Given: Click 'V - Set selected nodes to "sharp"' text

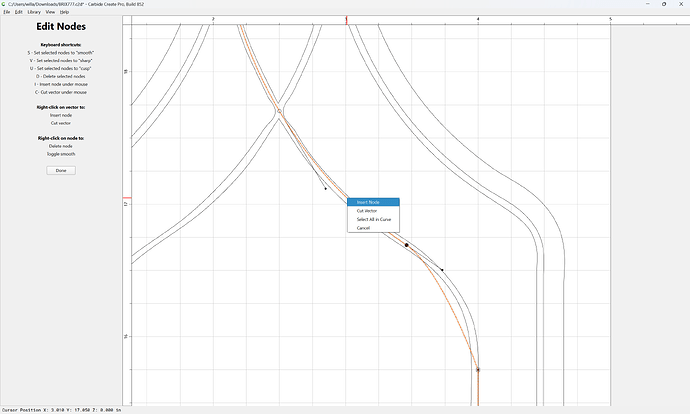Looking at the screenshot, I should click(61, 61).
